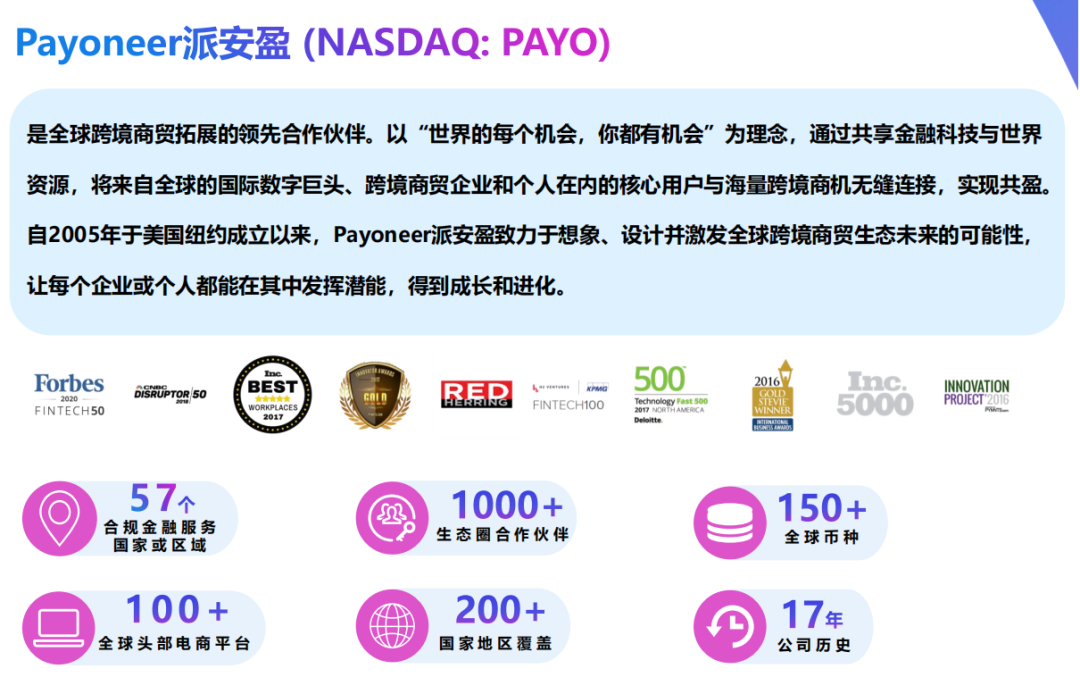Click the '17年' statistic number
The width and height of the screenshot is (1080, 677).
(x=813, y=614)
